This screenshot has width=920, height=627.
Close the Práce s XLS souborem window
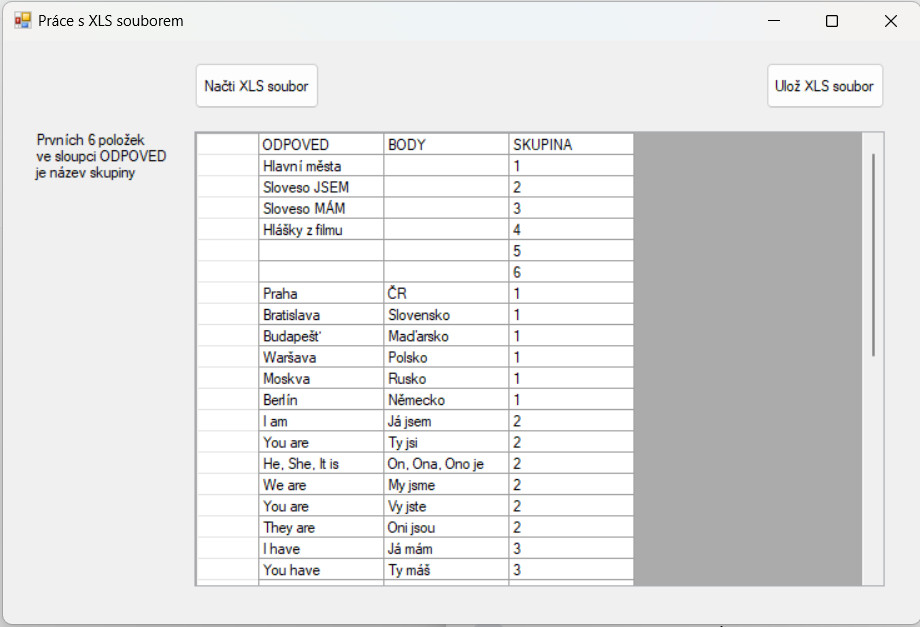[890, 21]
